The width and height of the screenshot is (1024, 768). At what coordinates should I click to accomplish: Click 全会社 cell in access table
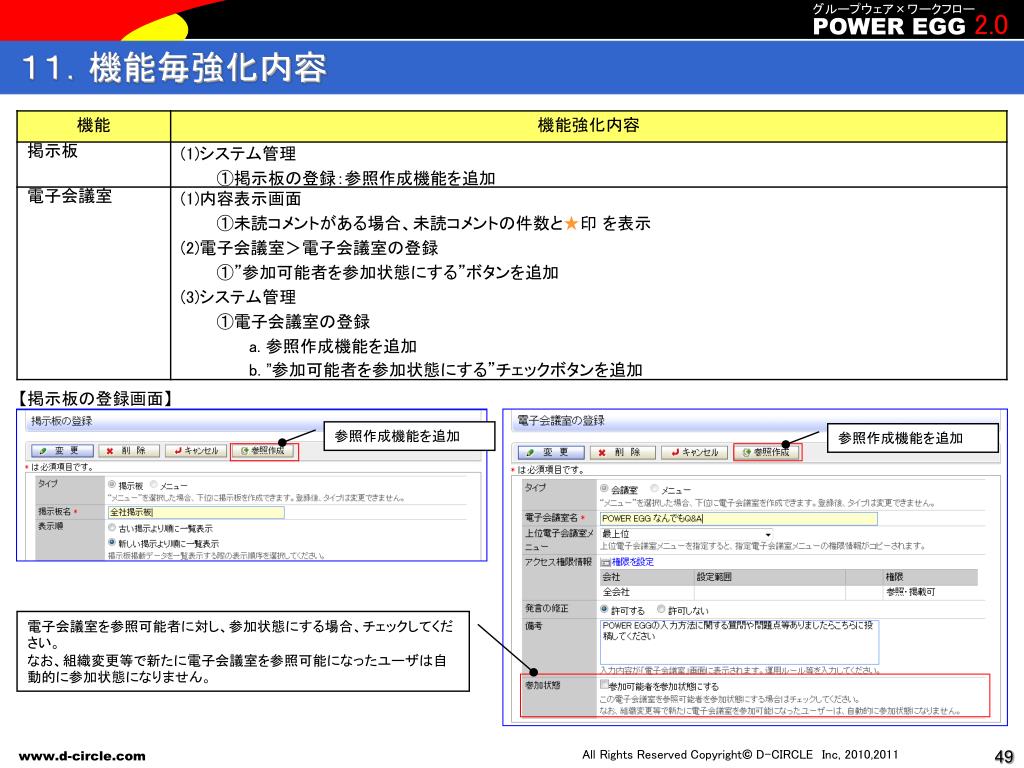point(616,592)
